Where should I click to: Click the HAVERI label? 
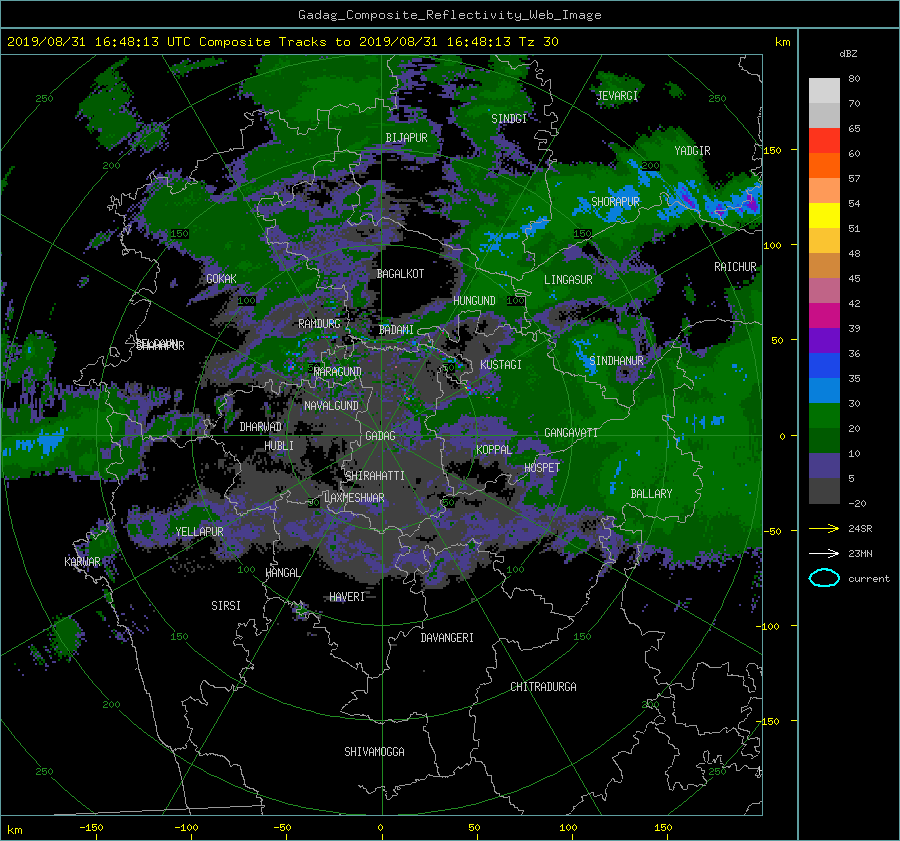[x=347, y=597]
